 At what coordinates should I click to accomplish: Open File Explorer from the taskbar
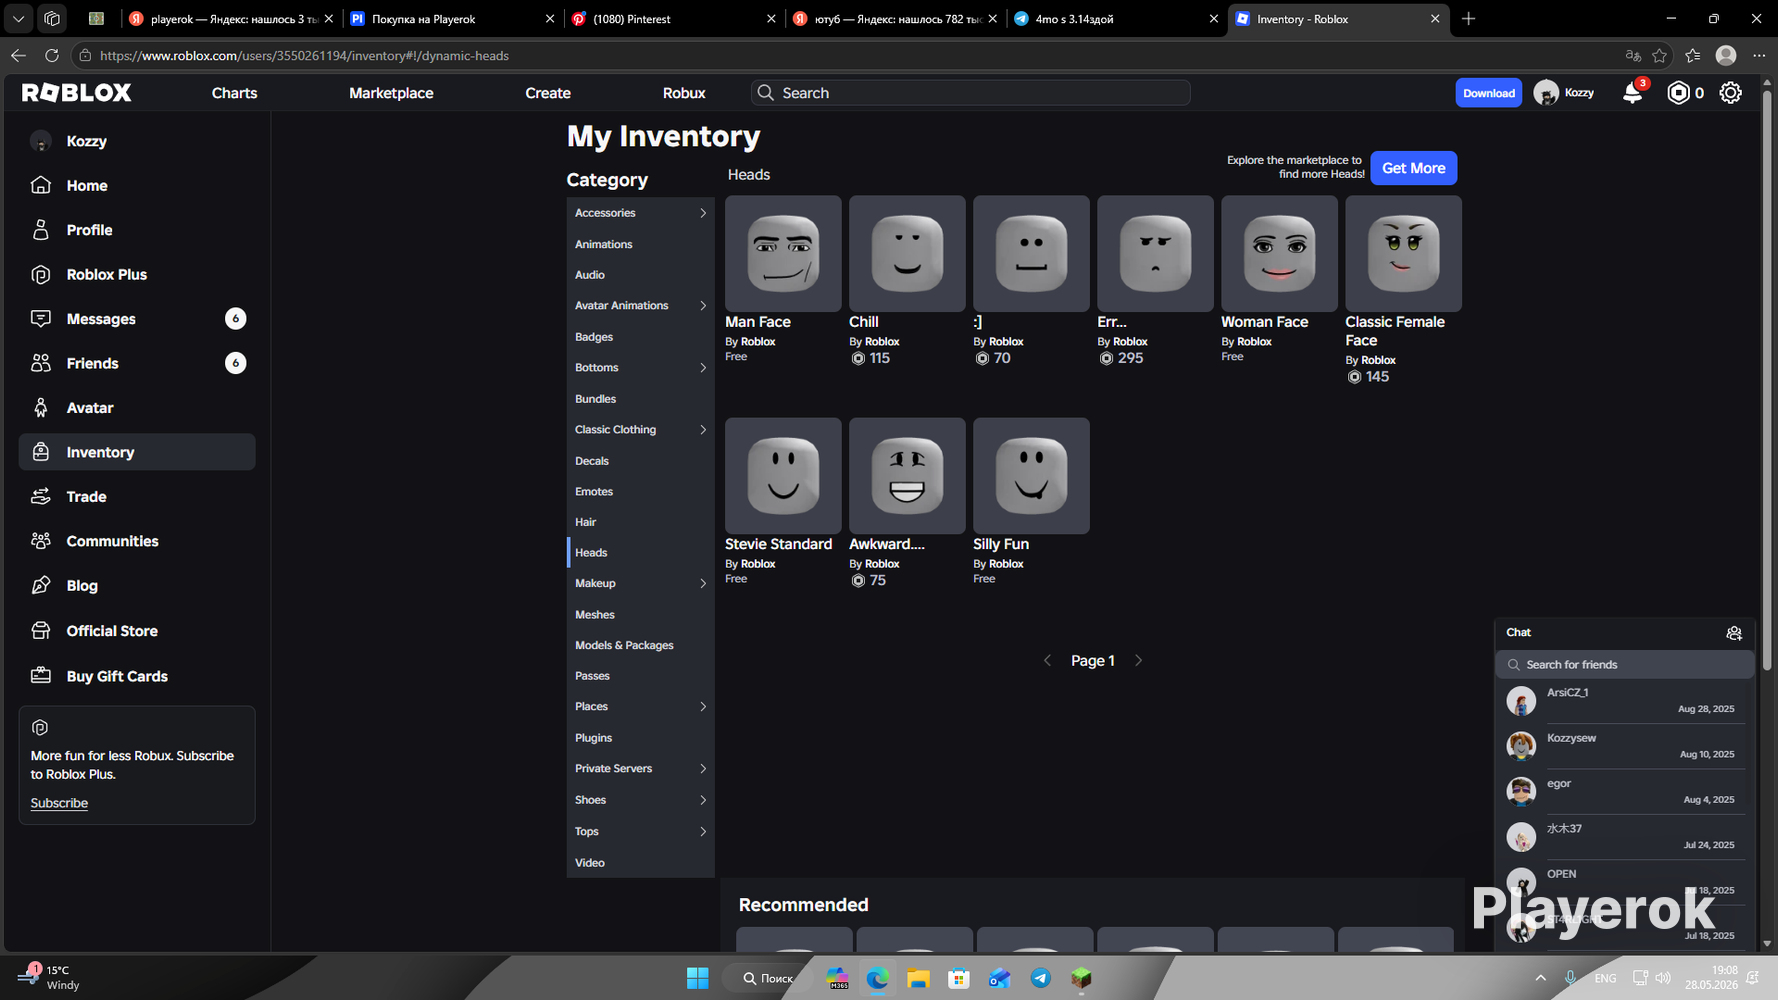918,978
